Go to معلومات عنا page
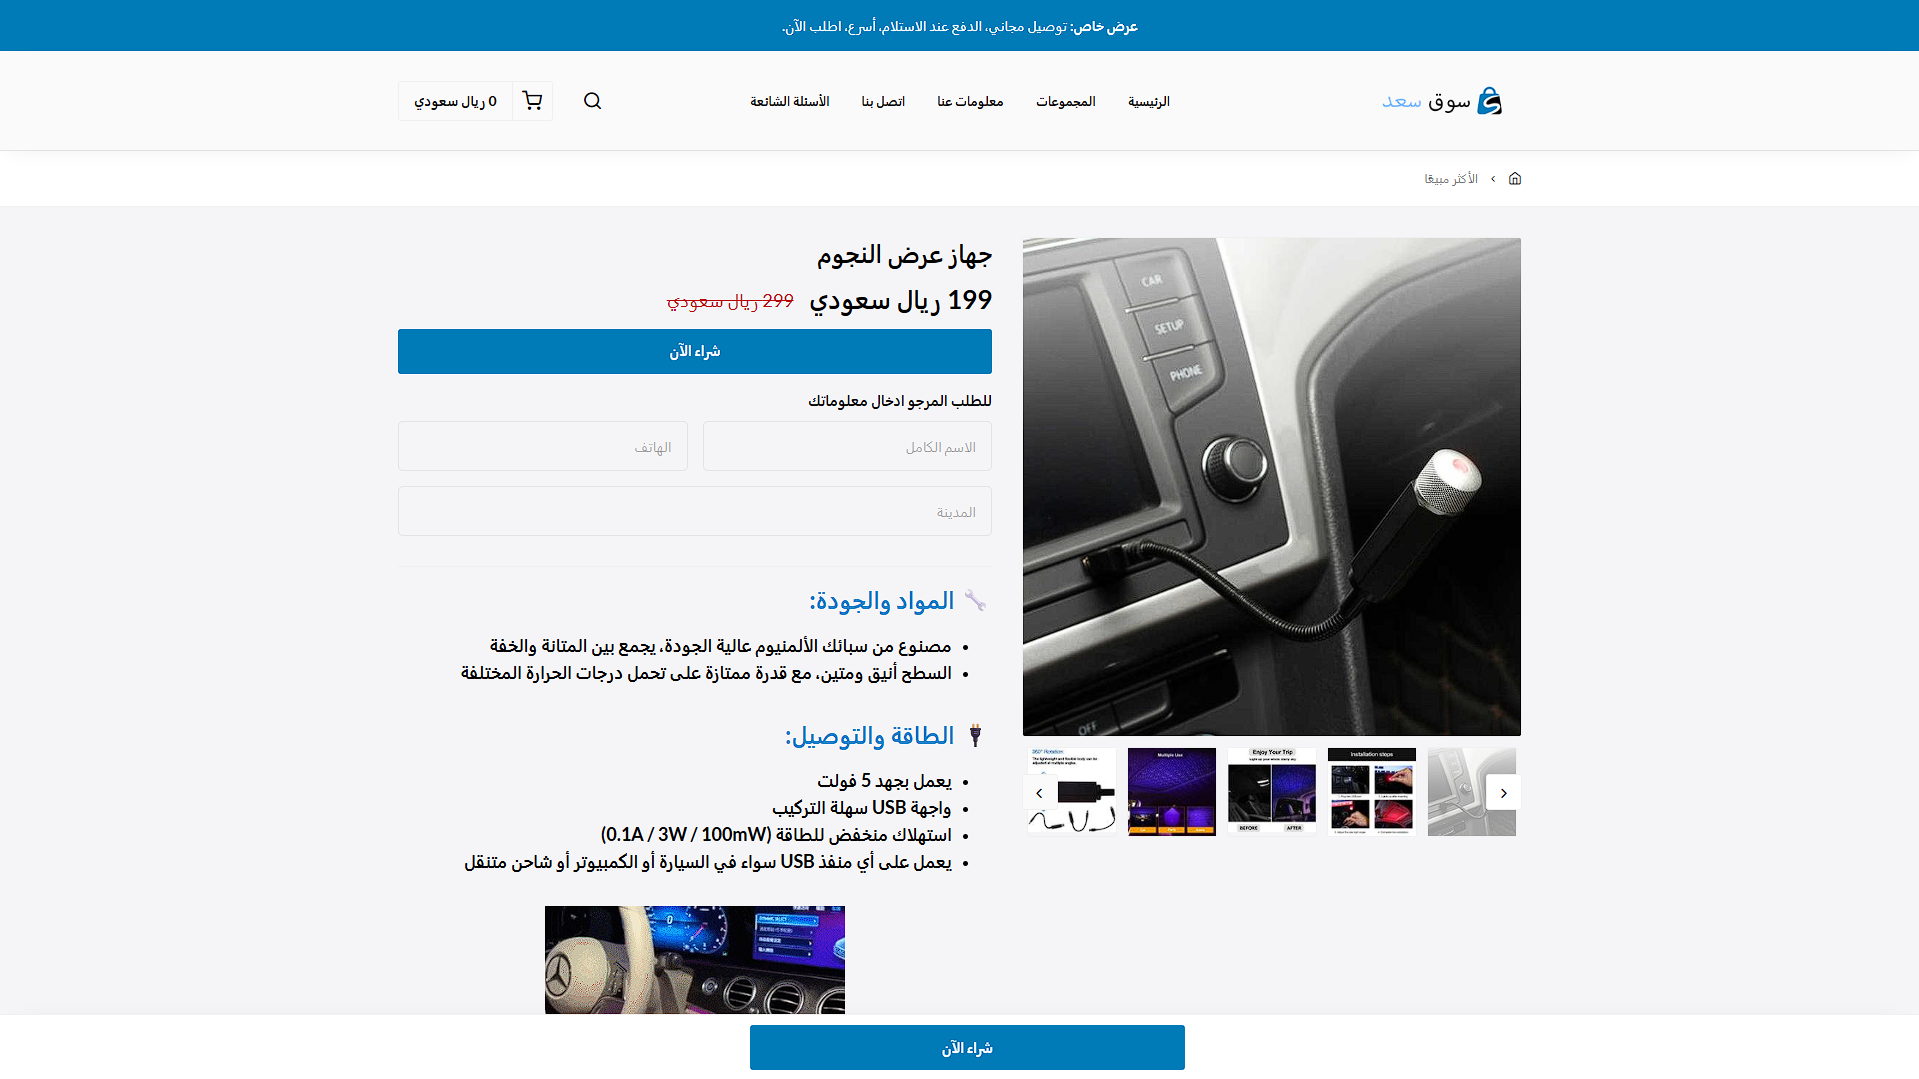 pos(969,102)
